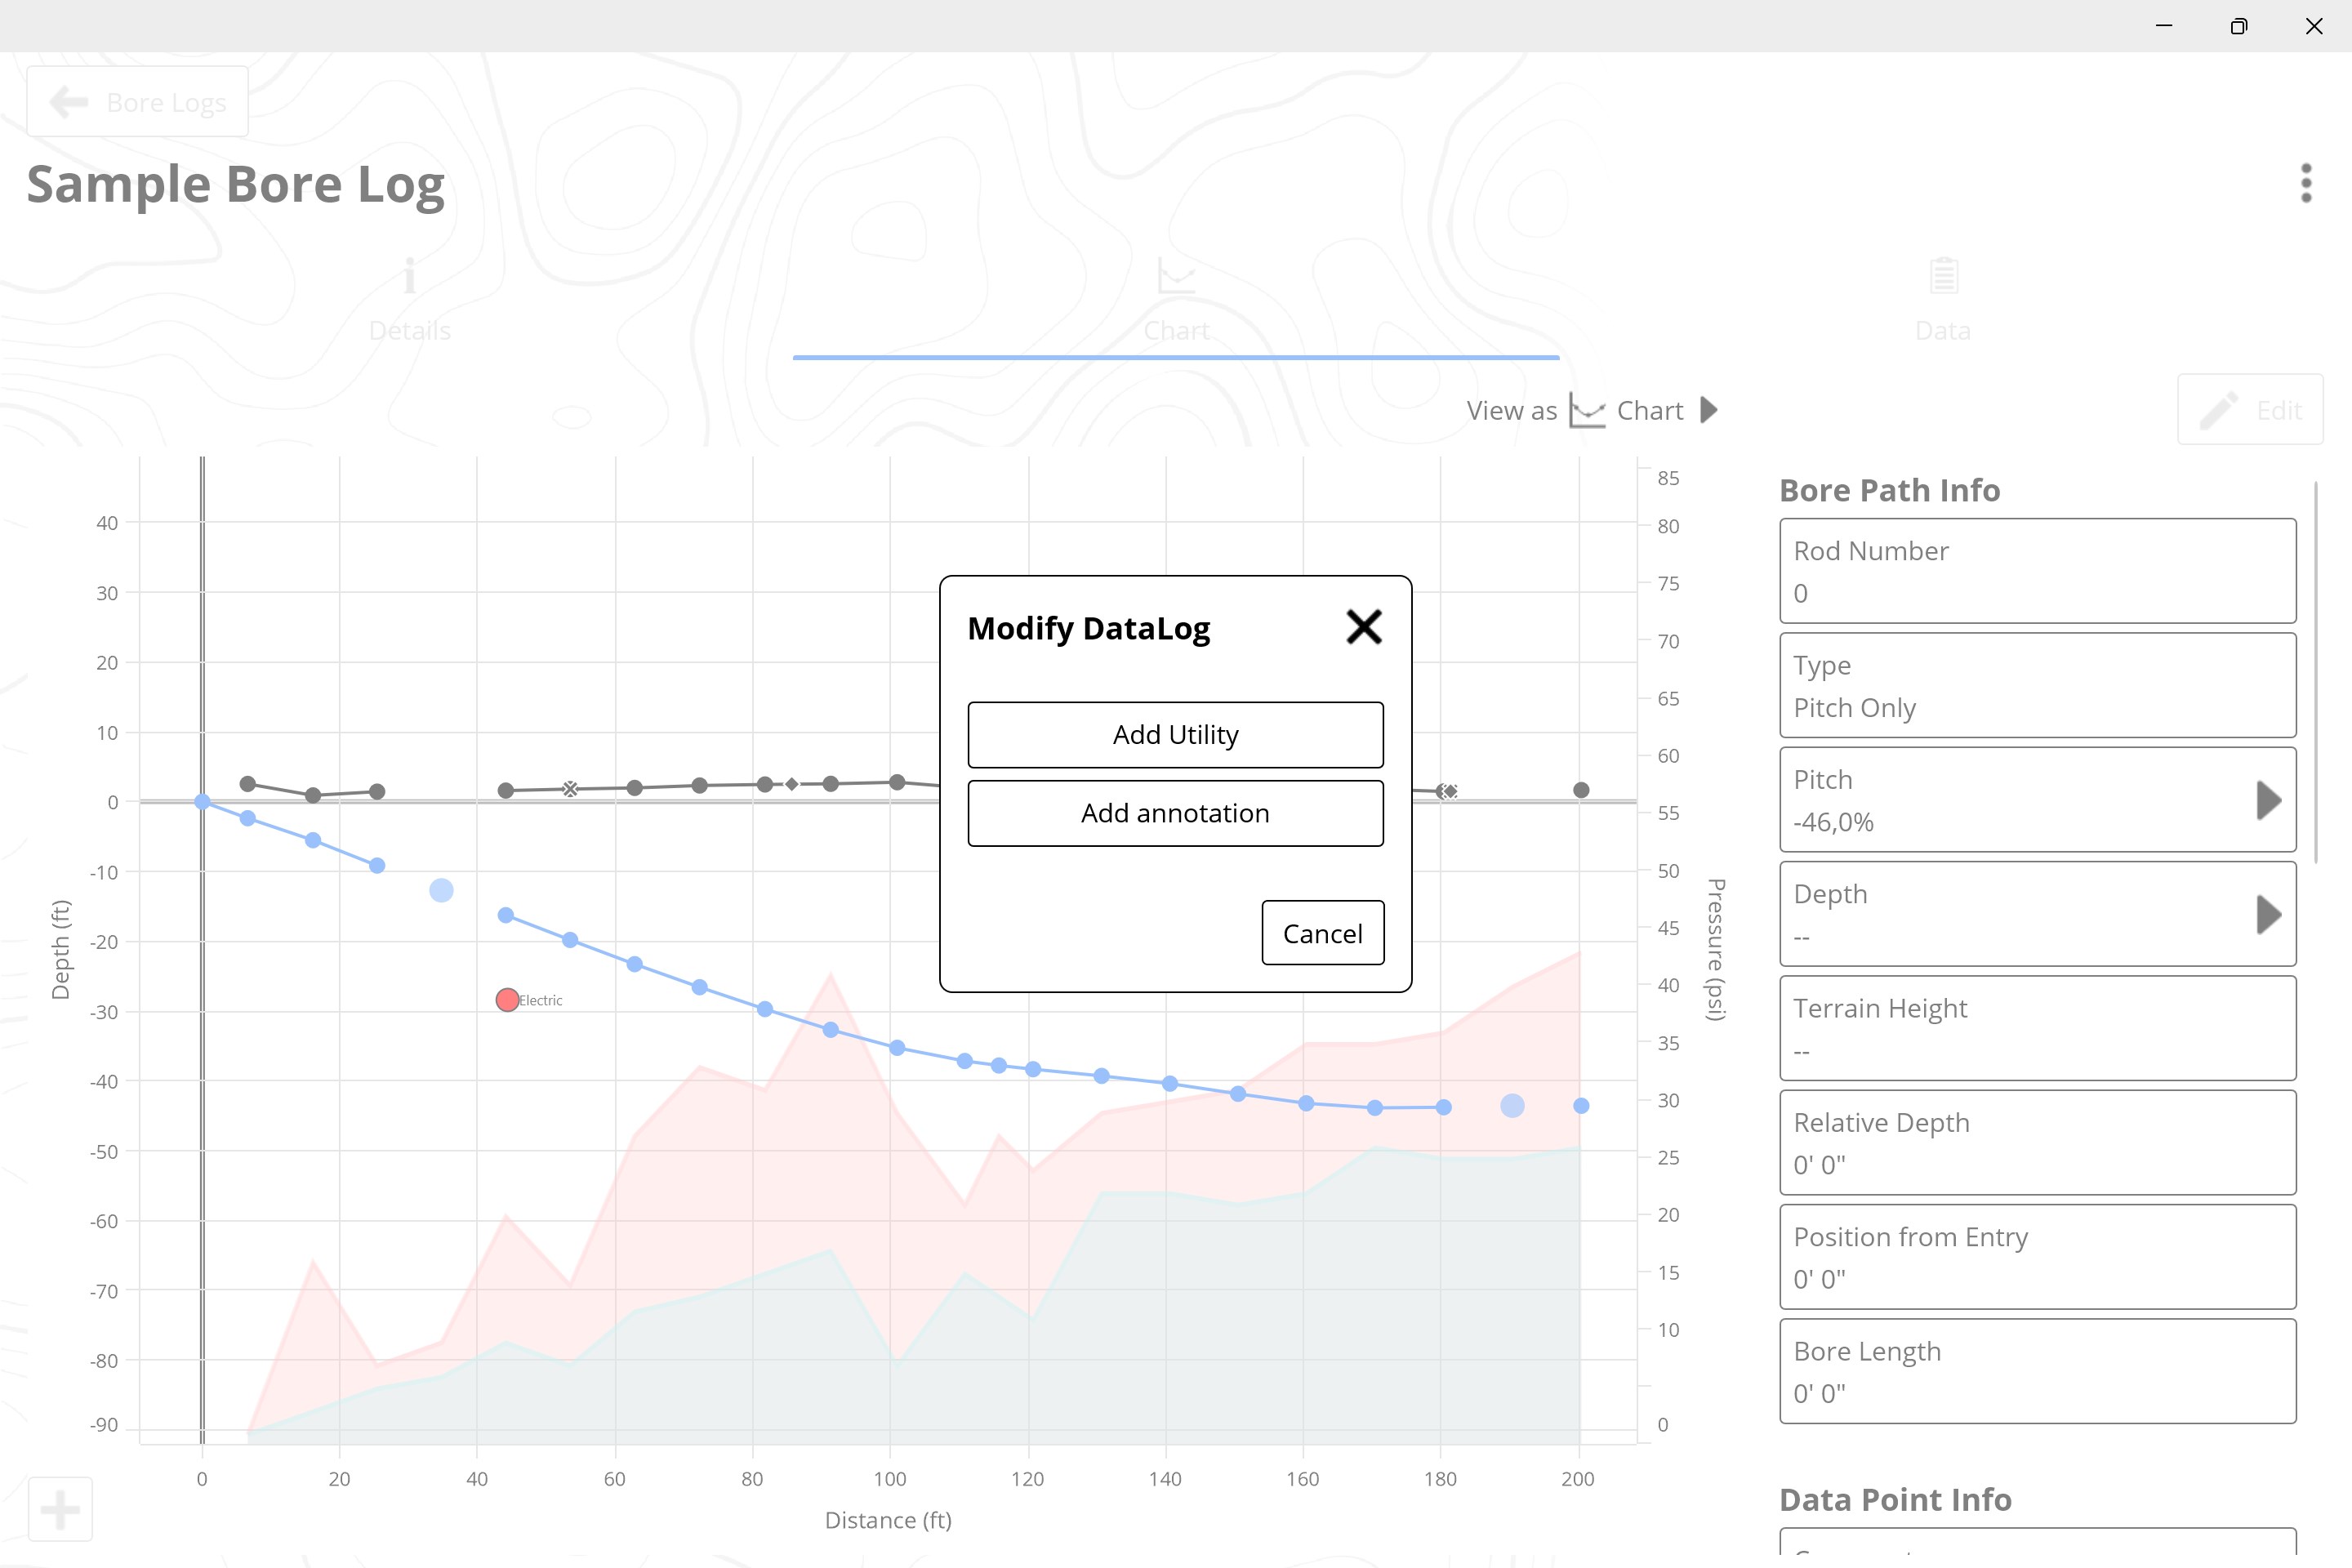The width and height of the screenshot is (2352, 1568).
Task: Switch to the Details tab
Action: pyautogui.click(x=409, y=300)
